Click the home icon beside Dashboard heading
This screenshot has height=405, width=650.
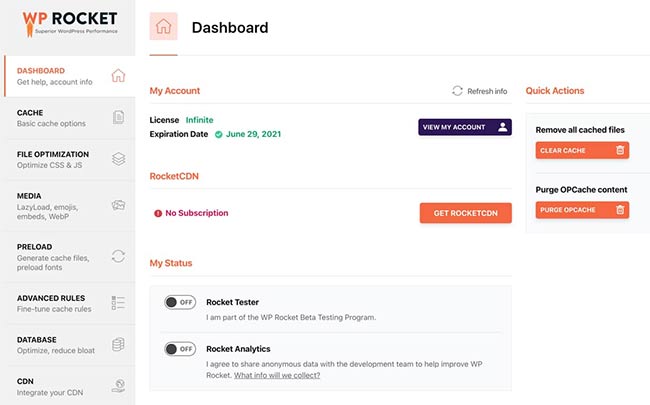click(x=163, y=28)
